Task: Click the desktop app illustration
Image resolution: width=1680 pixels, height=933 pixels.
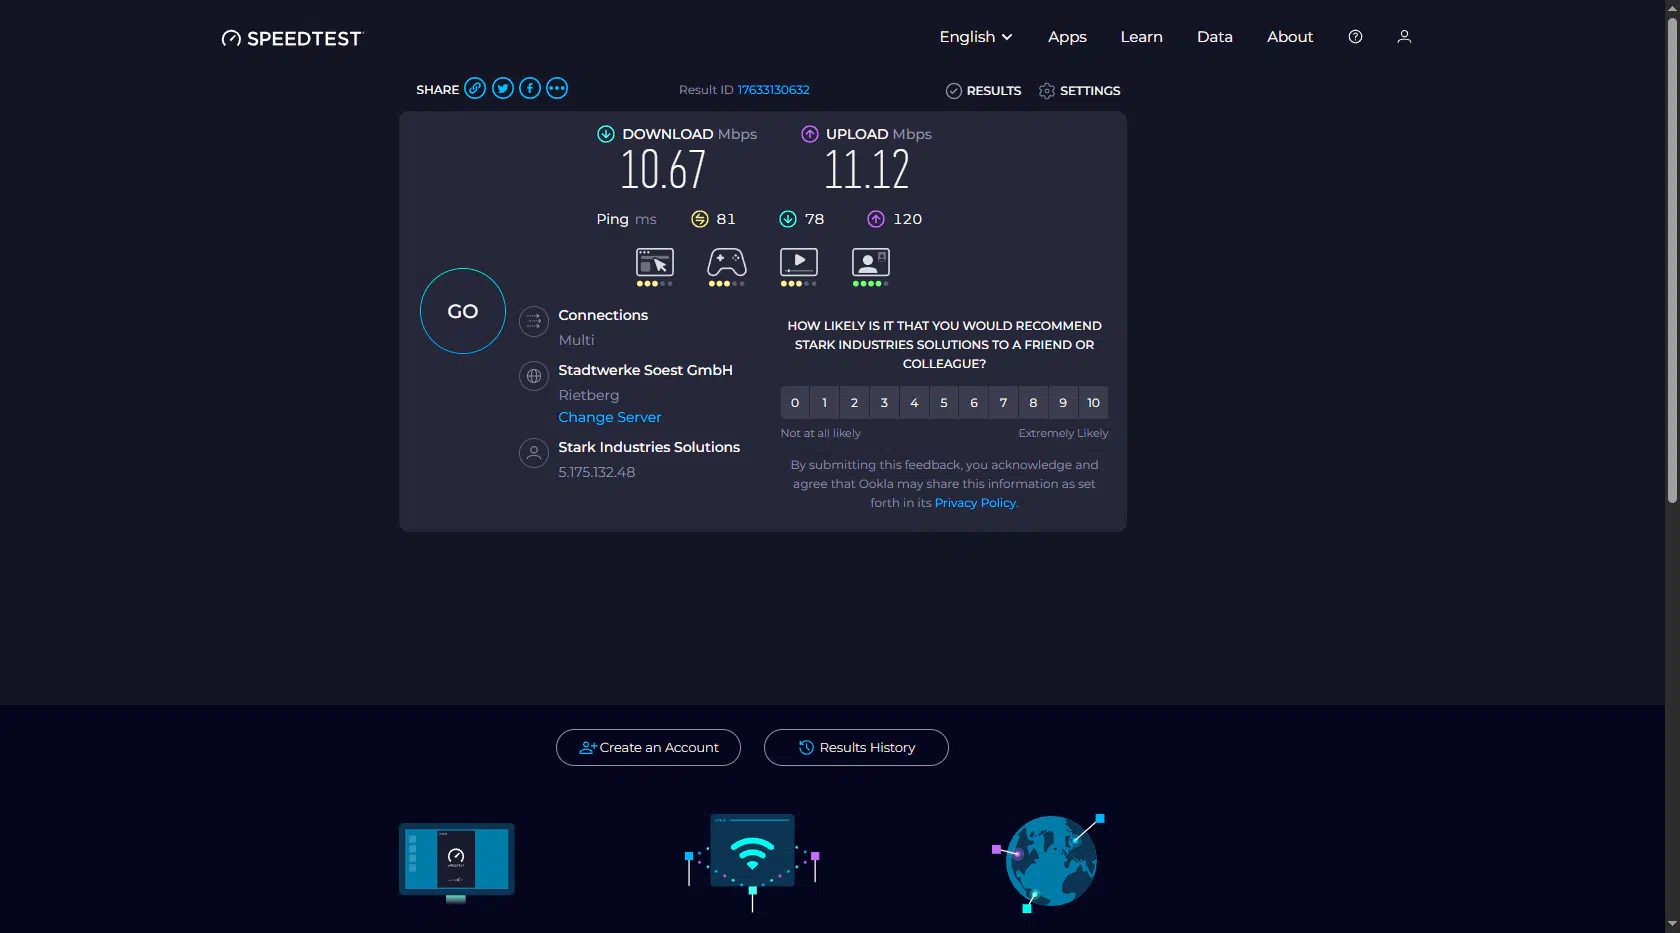Action: (456, 862)
